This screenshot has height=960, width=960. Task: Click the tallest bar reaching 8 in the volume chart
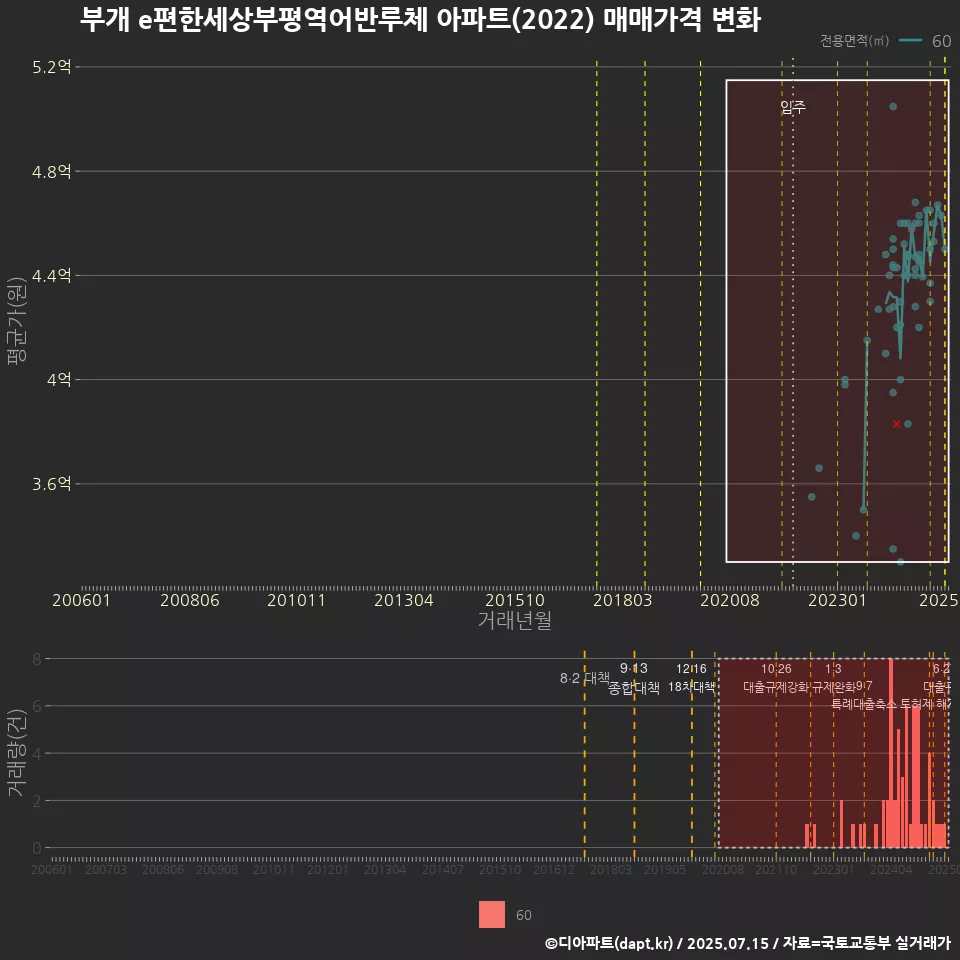point(891,753)
